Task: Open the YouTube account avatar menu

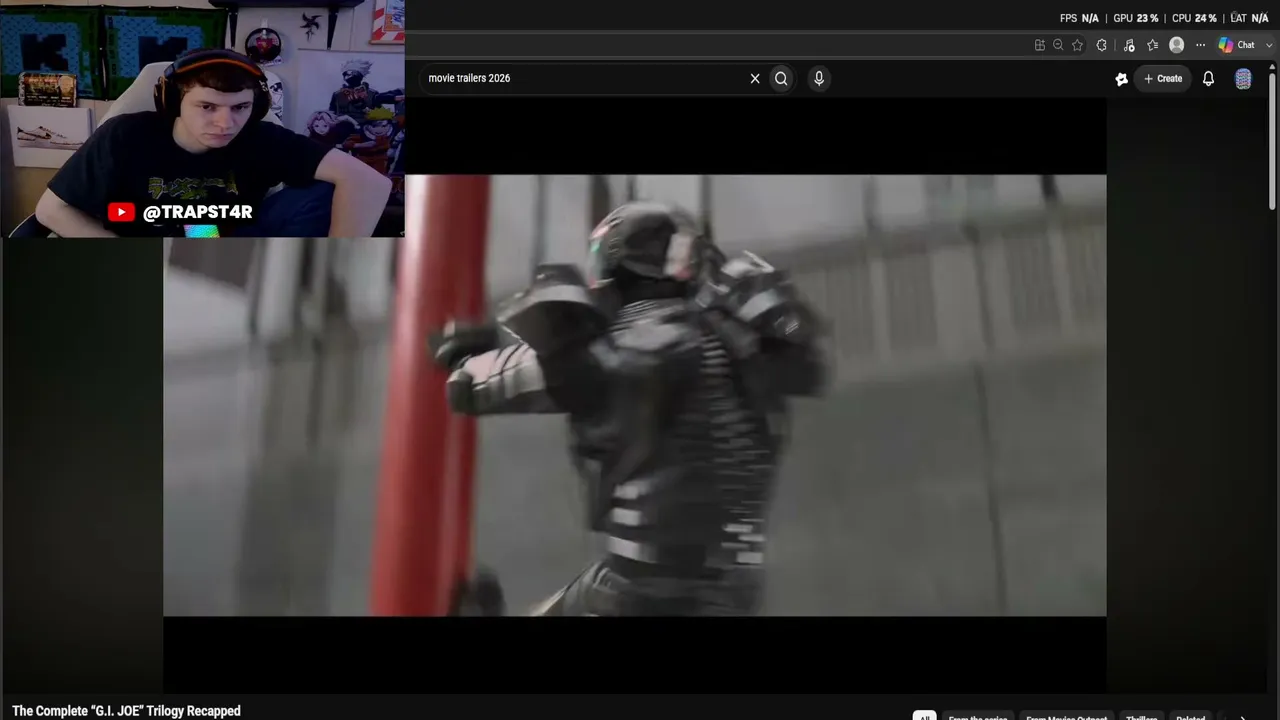Action: coord(1243,79)
